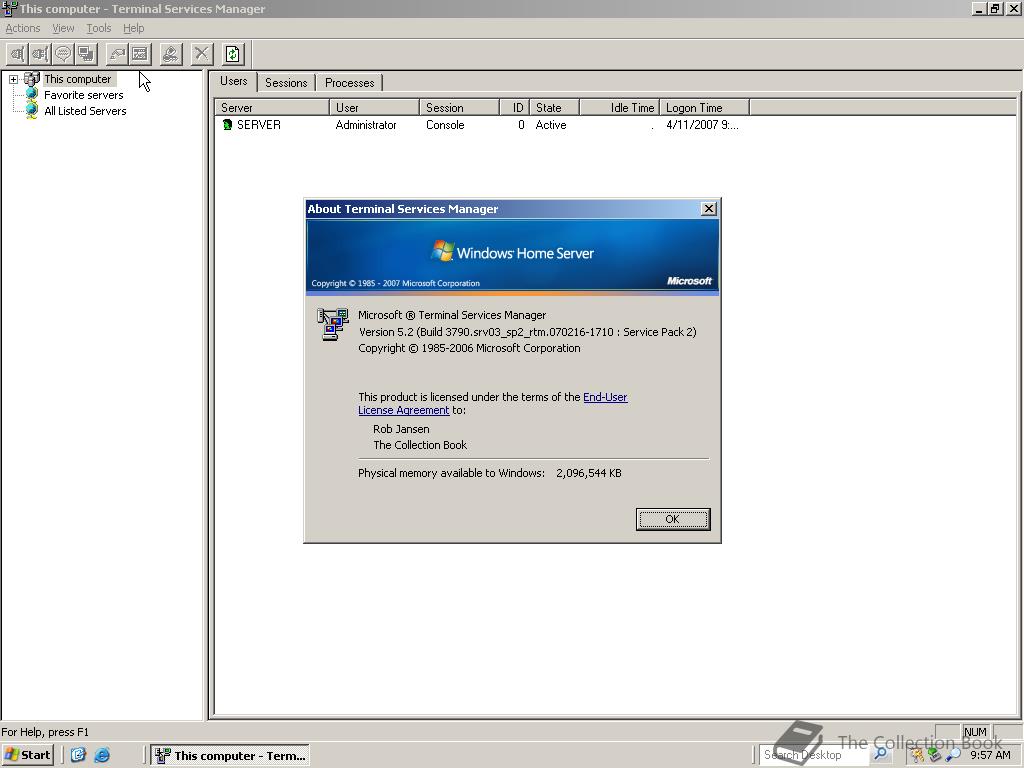
Task: Switch to the Users tab
Action: 233,81
